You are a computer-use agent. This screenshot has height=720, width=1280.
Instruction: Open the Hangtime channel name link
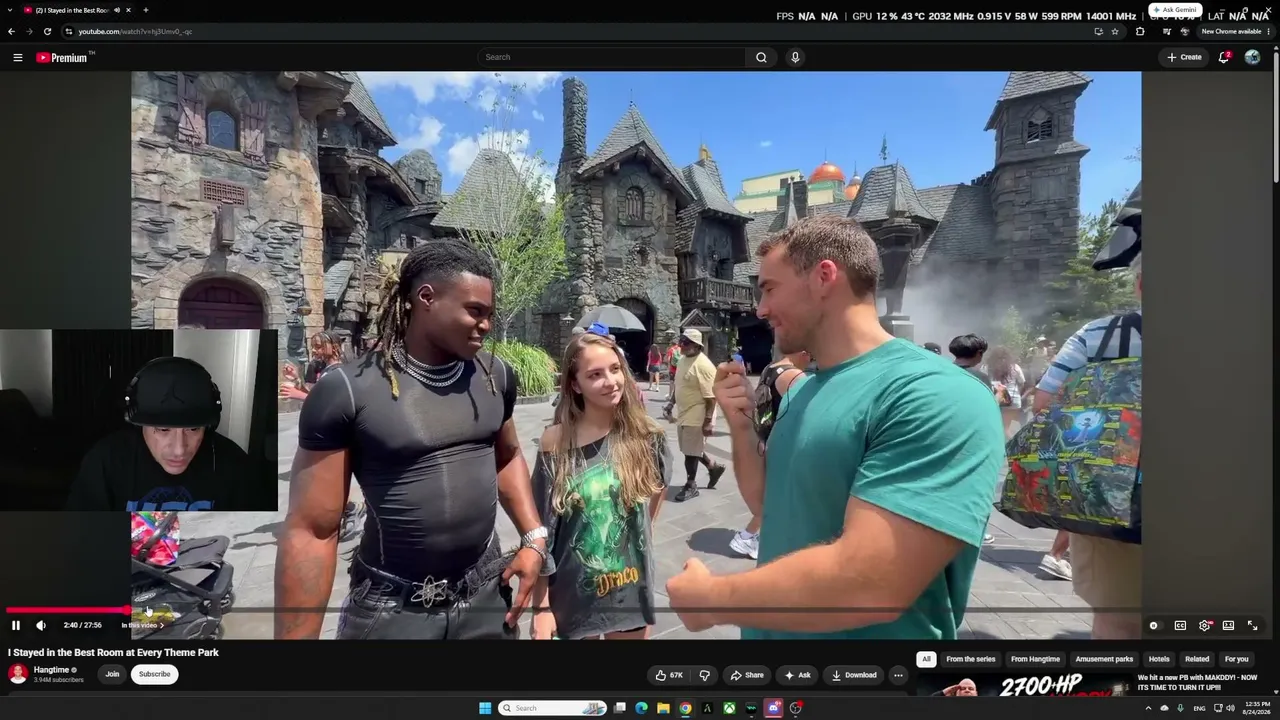[51, 670]
